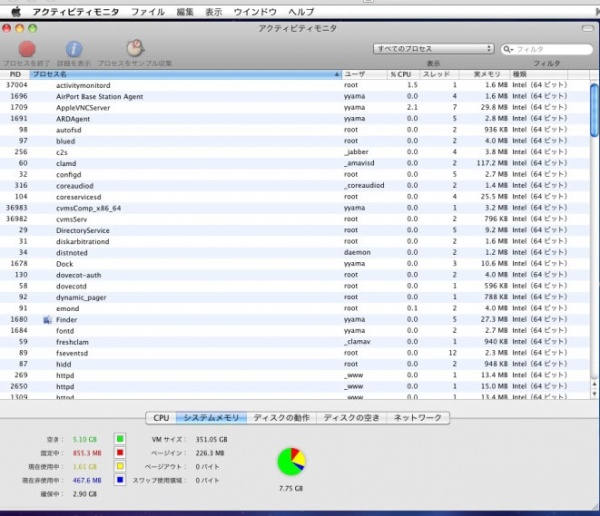
Task: Select the cvmsComp_x86_64 process row
Action: coord(295,208)
